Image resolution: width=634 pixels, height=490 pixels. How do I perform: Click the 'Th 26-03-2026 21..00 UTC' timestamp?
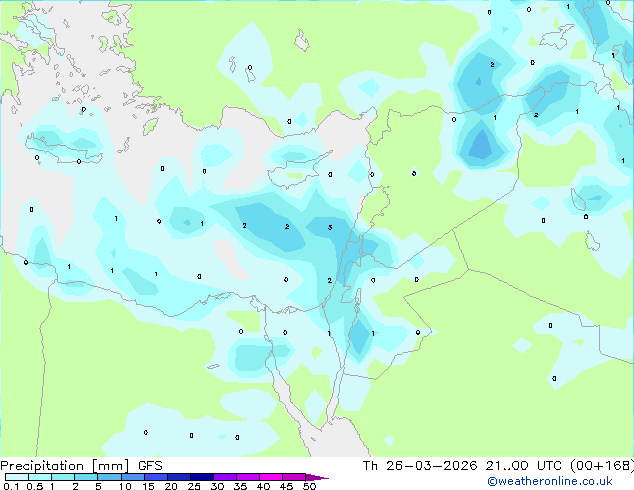tap(464, 466)
